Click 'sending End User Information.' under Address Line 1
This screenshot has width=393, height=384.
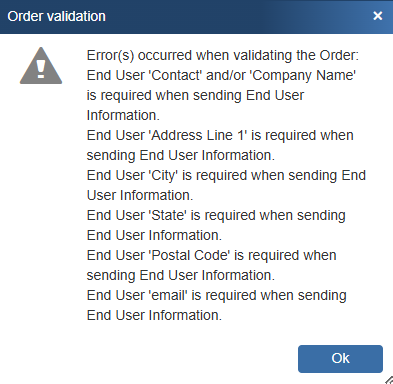[181, 155]
